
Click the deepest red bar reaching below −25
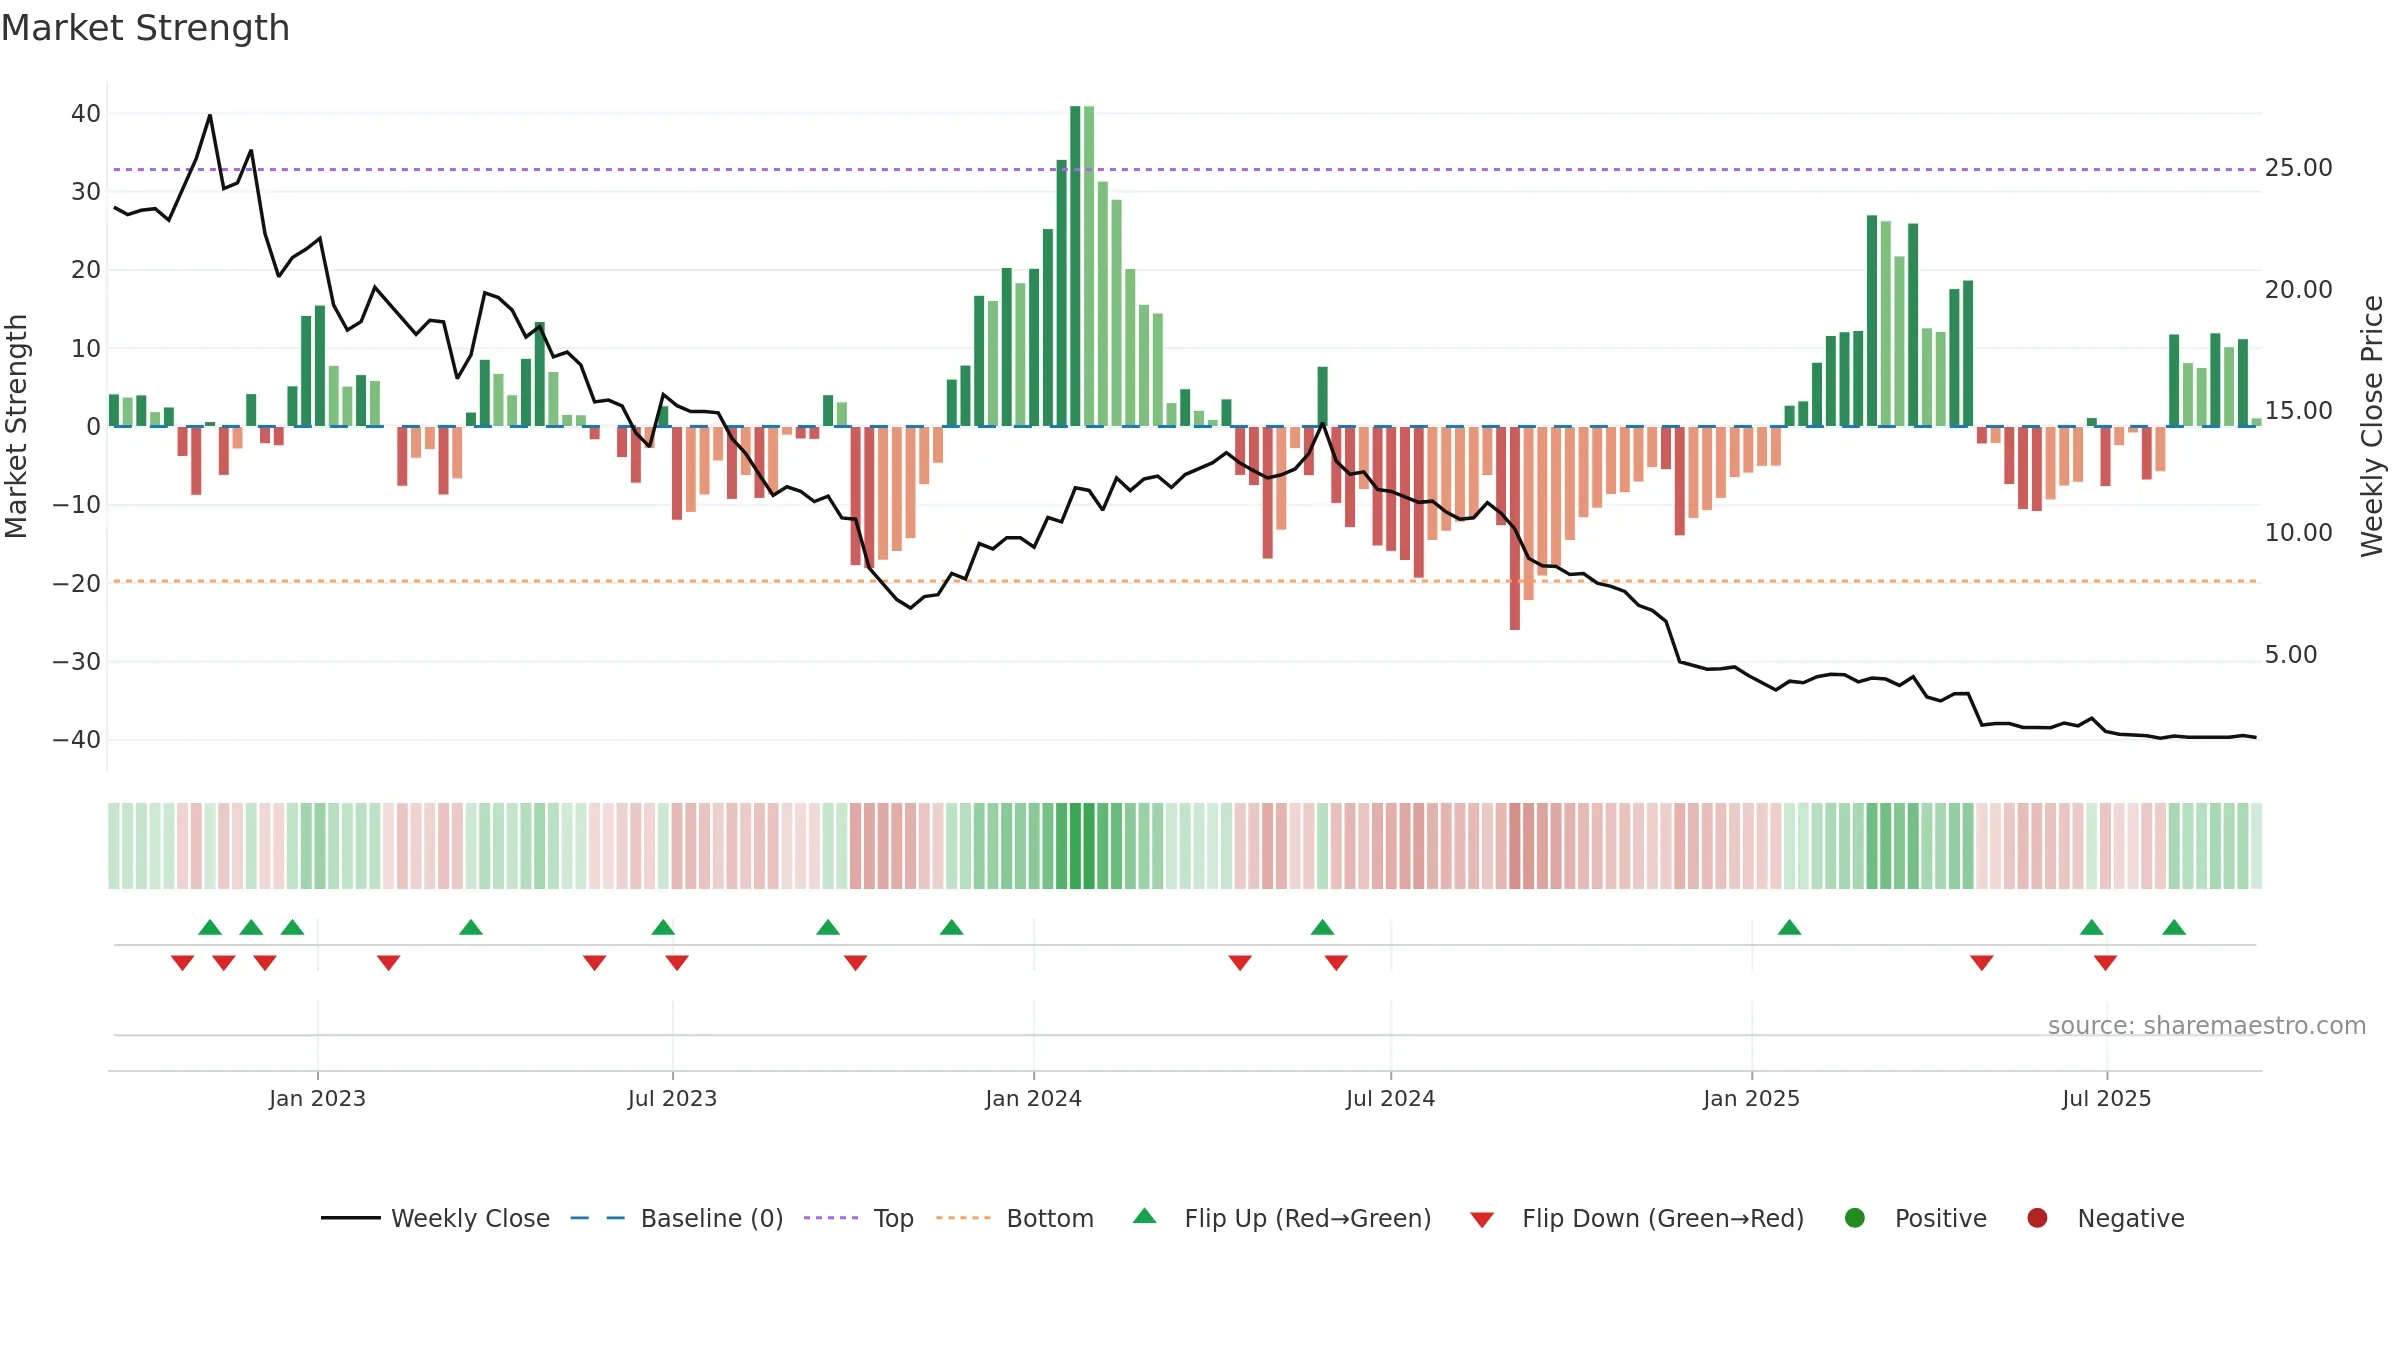[1515, 528]
